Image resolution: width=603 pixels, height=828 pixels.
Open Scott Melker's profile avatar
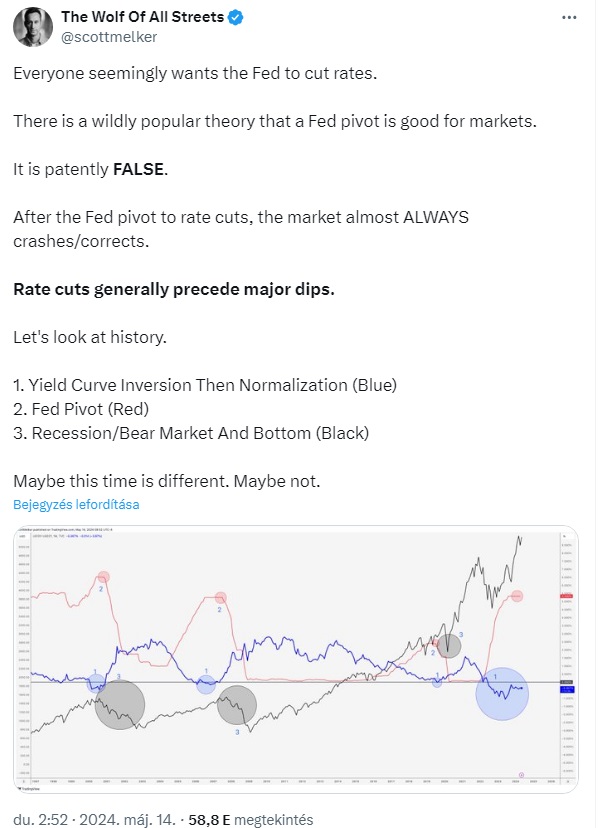click(33, 27)
